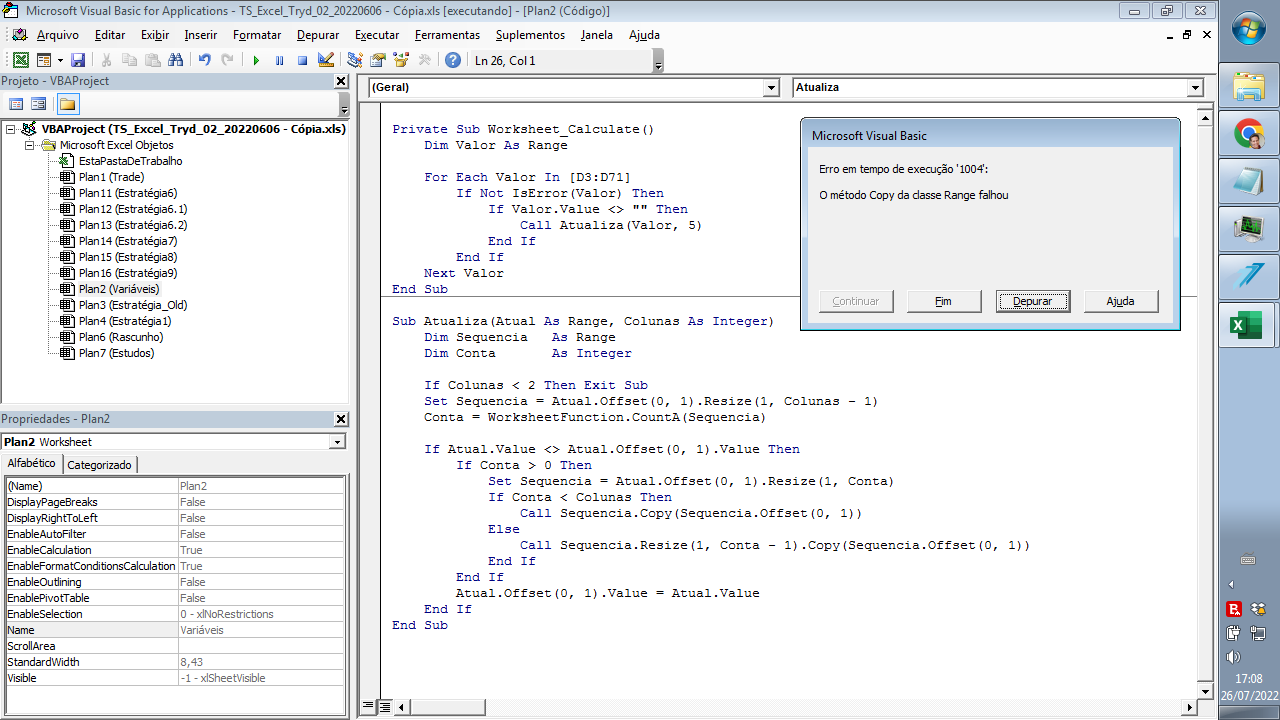Click the Cut scissors icon
The image size is (1280, 720).
[106, 60]
